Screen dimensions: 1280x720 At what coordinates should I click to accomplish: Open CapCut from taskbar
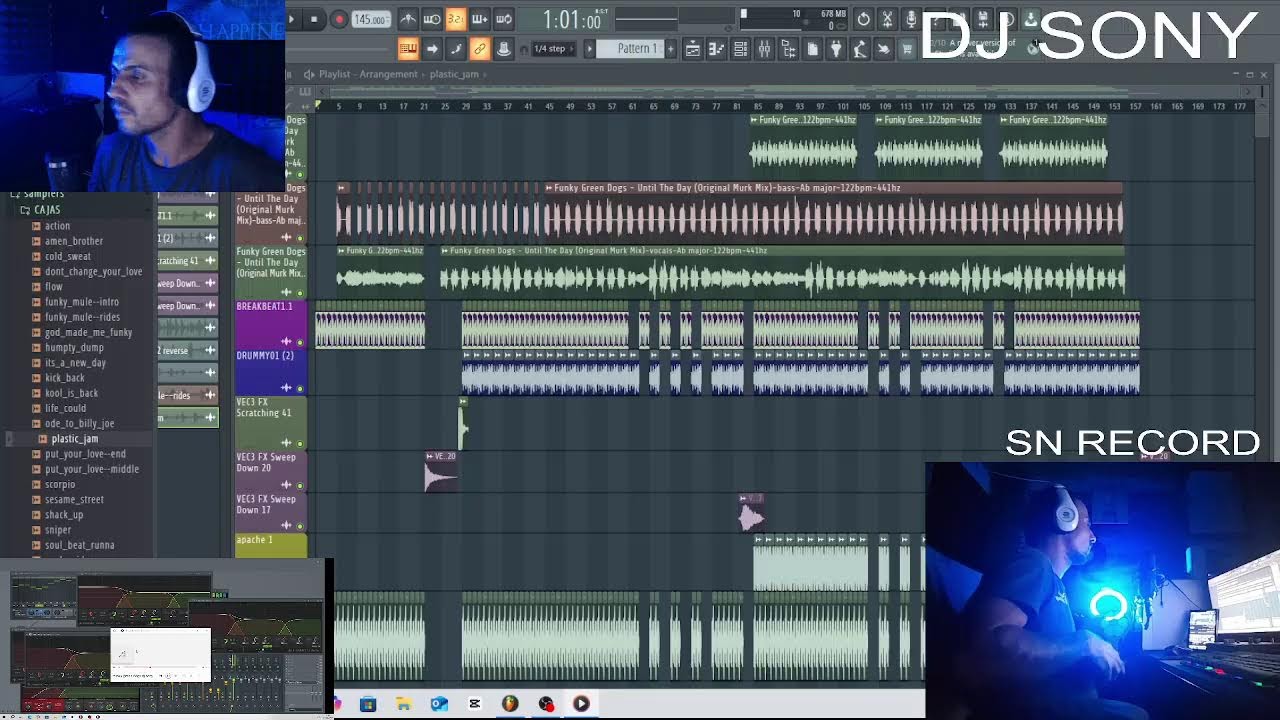tap(475, 704)
